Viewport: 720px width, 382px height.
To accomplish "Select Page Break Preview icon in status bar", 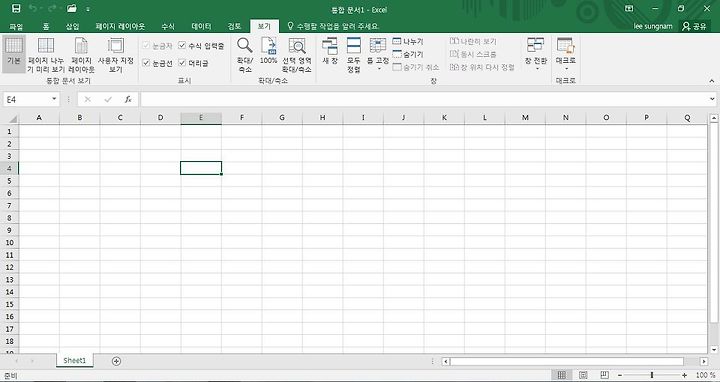I will [604, 375].
